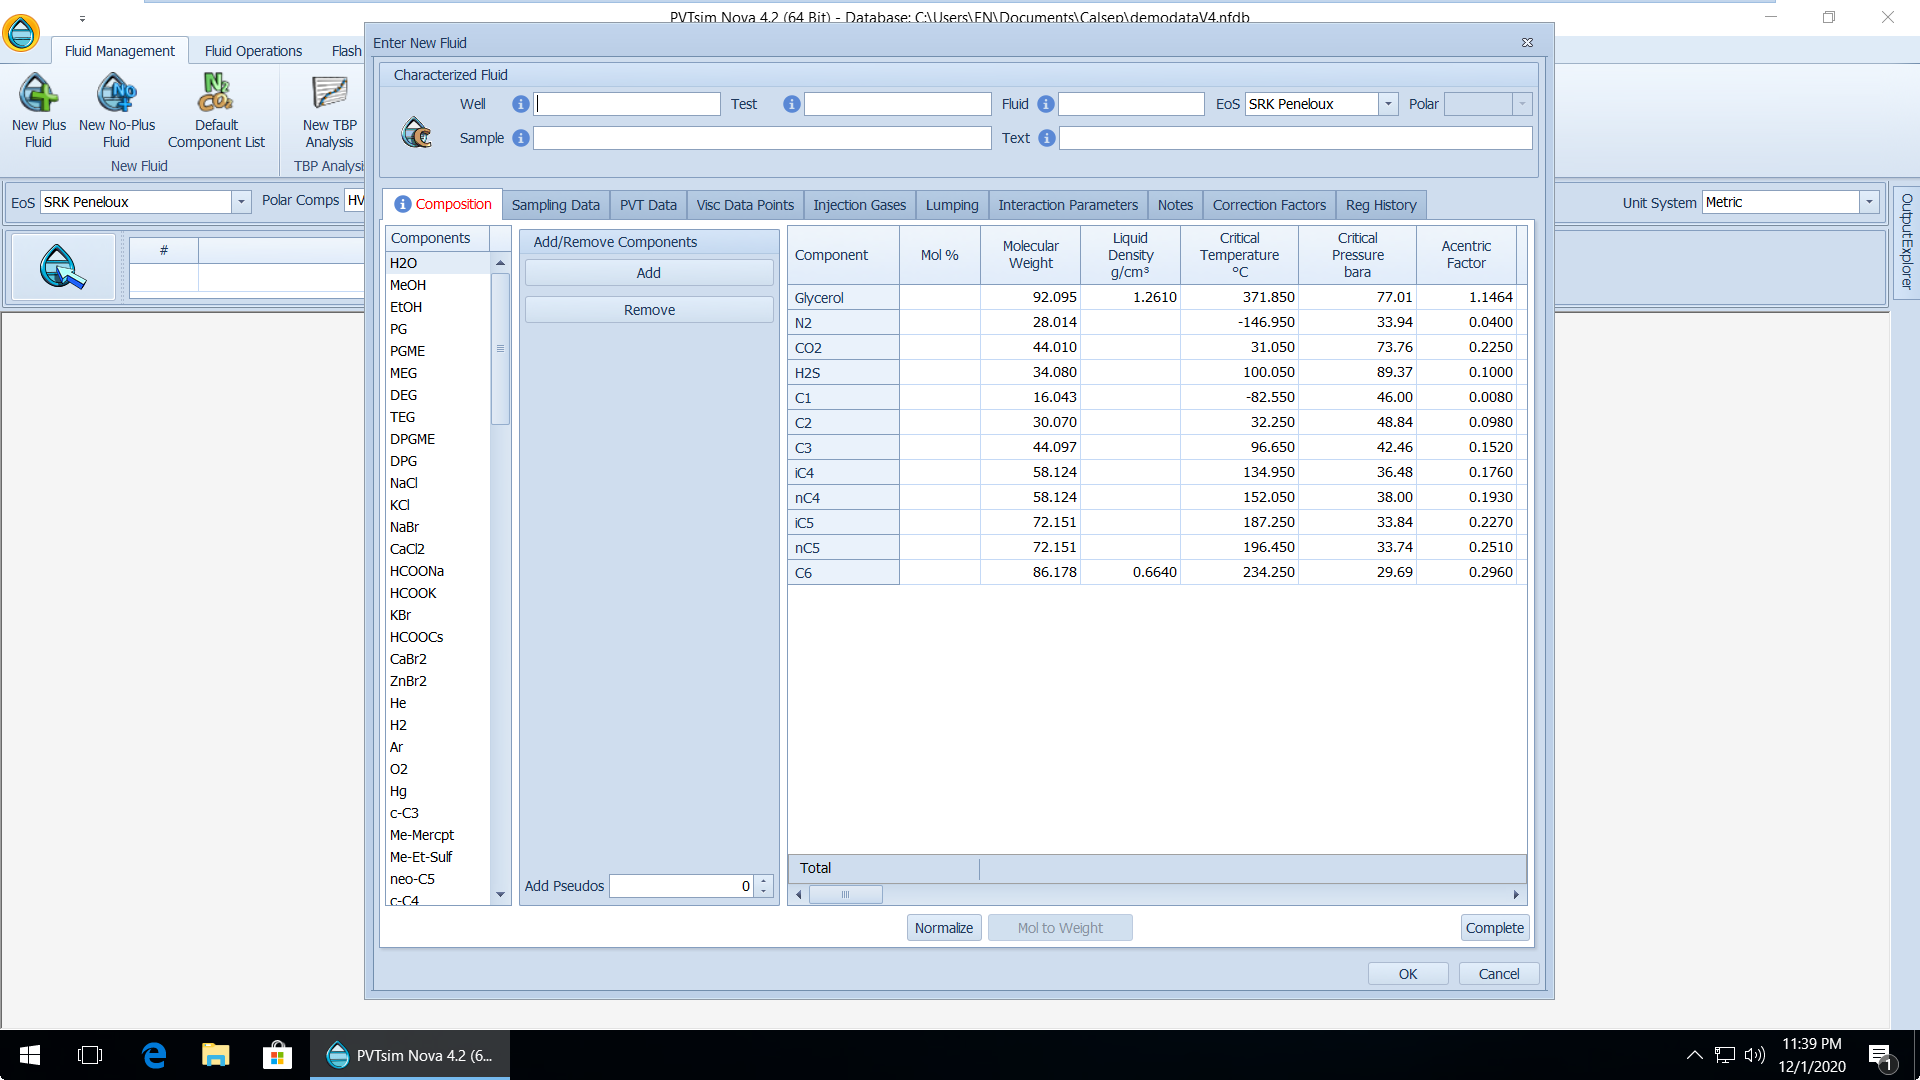The image size is (1920, 1080).
Task: Open the Reg History tab
Action: click(1381, 205)
